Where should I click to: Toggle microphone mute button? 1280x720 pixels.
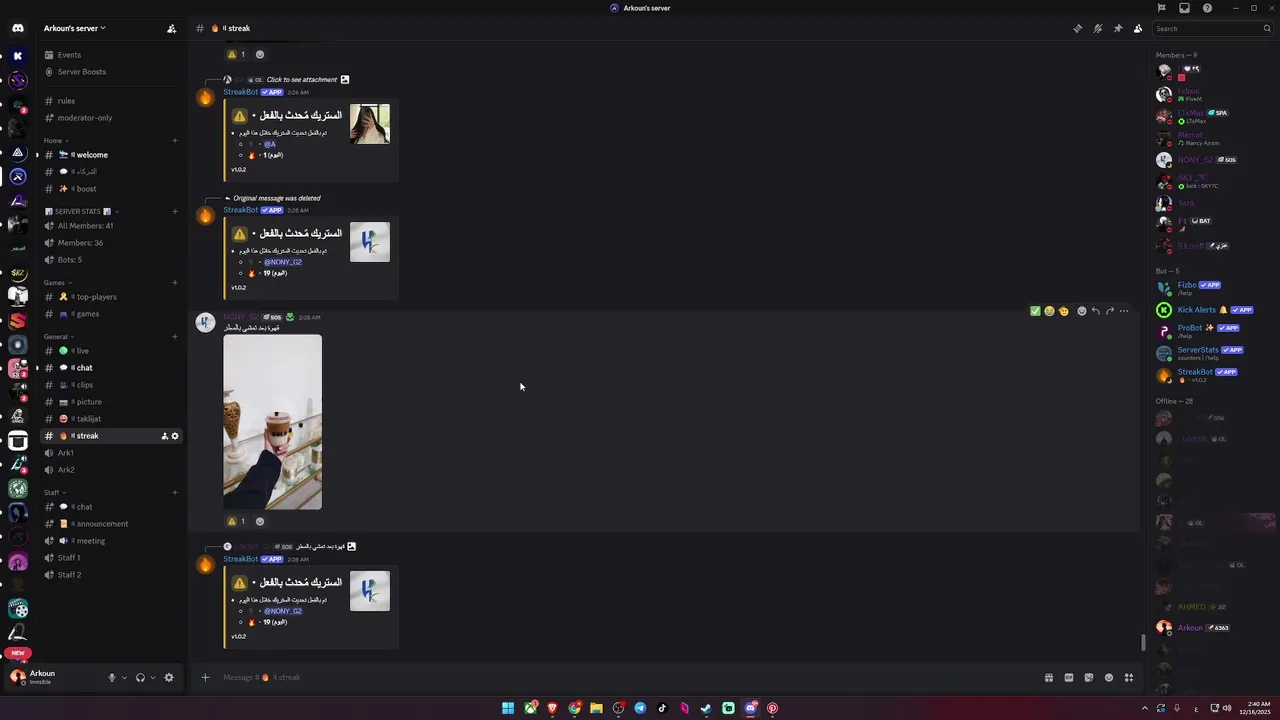click(x=112, y=677)
